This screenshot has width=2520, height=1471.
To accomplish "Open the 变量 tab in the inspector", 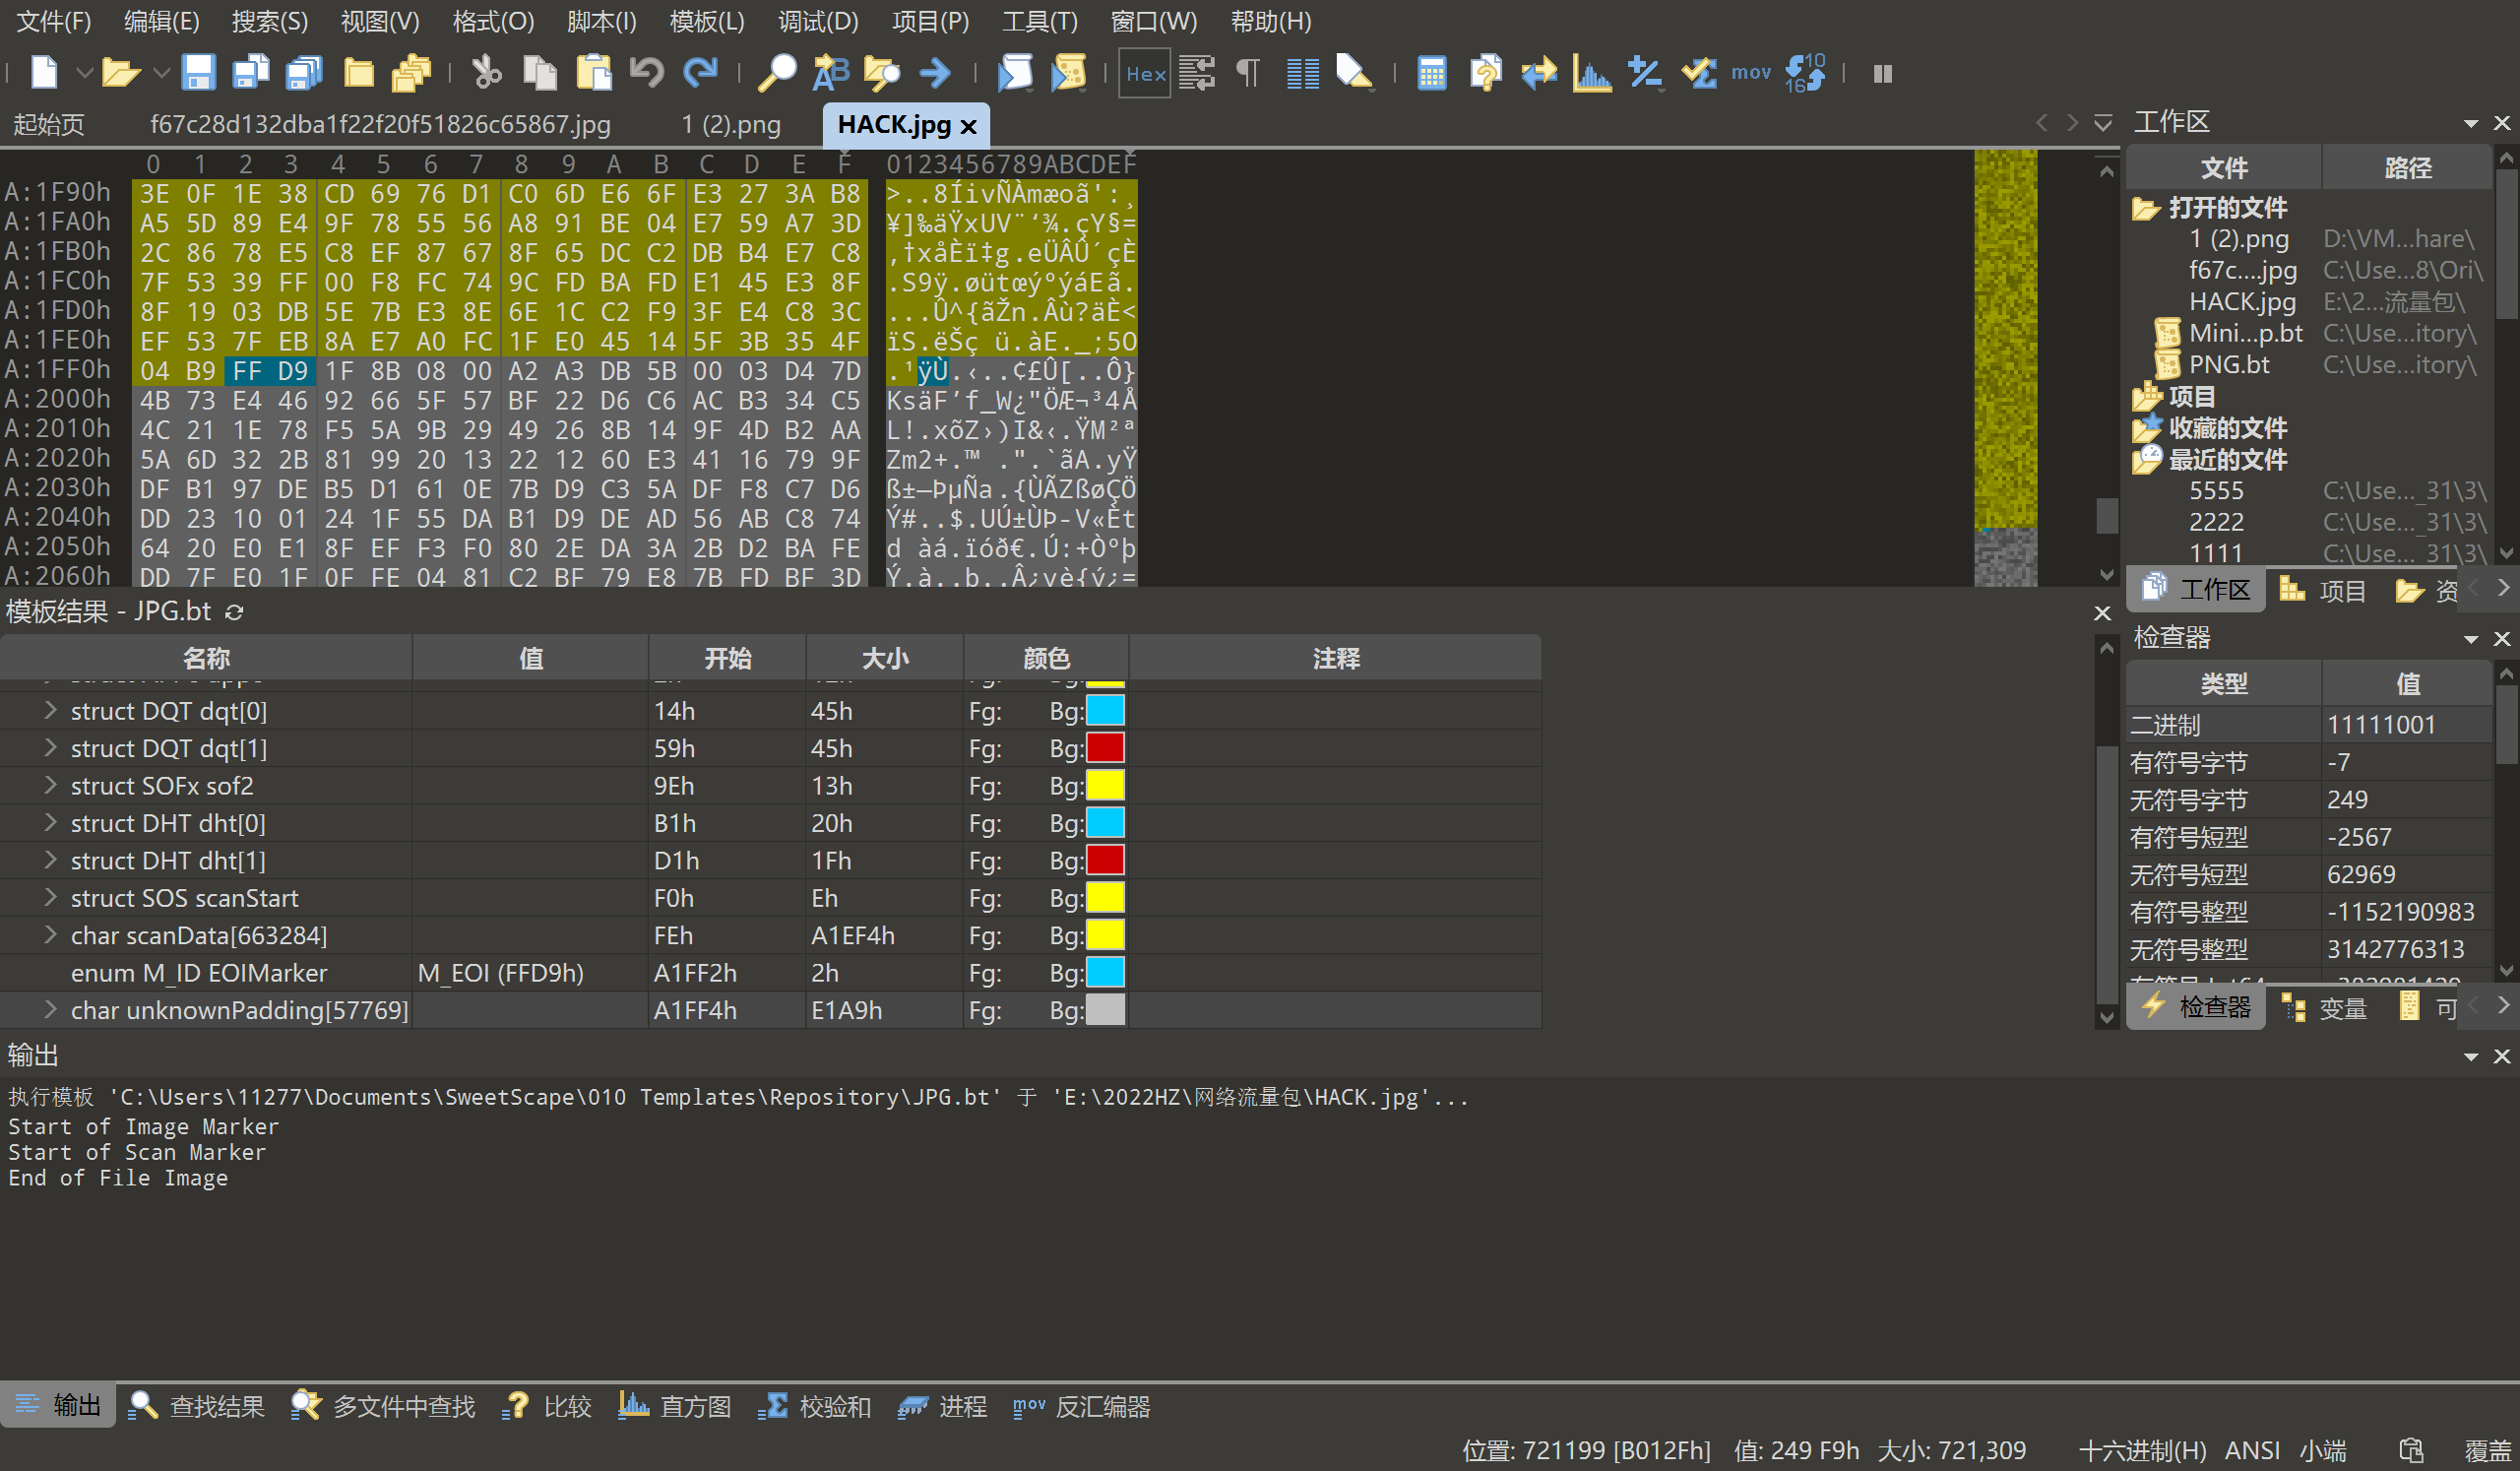I will click(2325, 1008).
